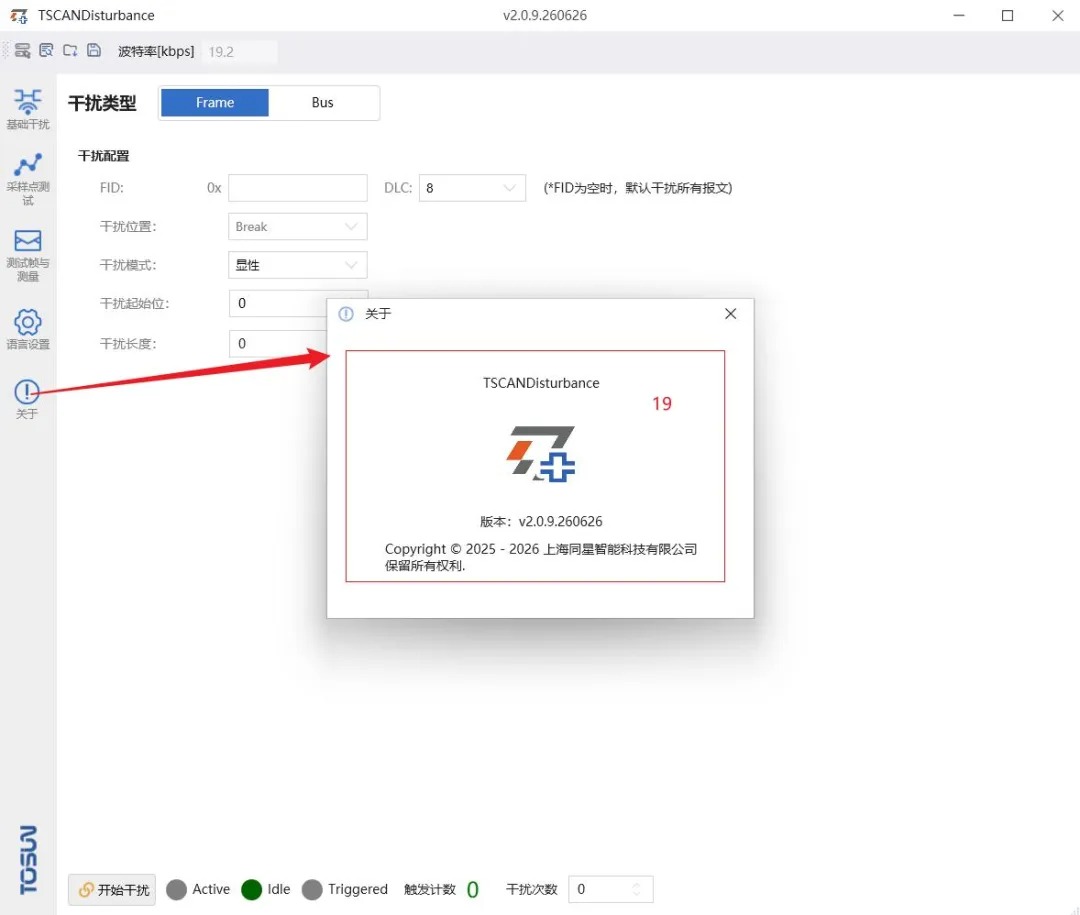
Task: Click the version text v2.0.9.260626 in dialog
Action: coord(561,522)
